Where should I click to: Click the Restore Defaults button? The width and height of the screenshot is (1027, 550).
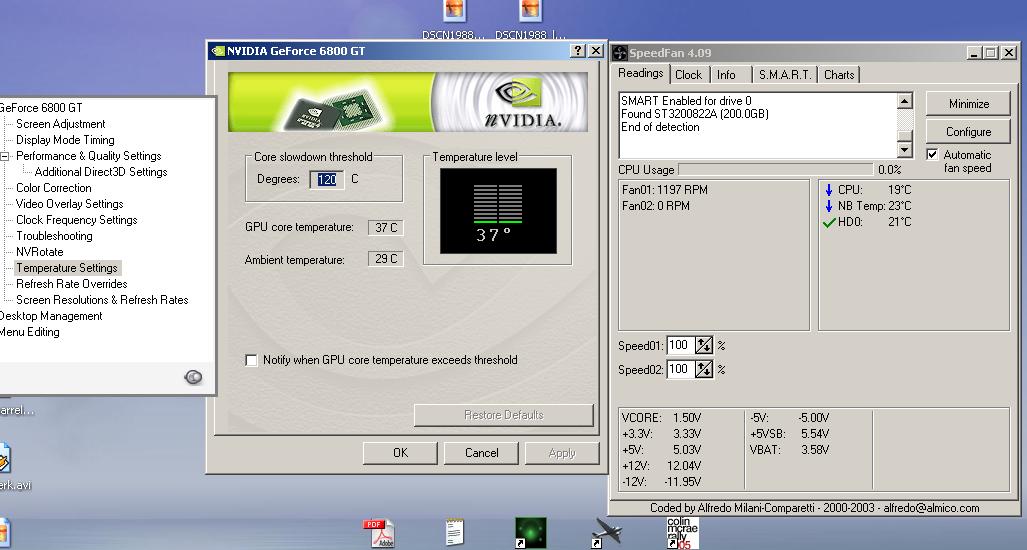tap(504, 415)
